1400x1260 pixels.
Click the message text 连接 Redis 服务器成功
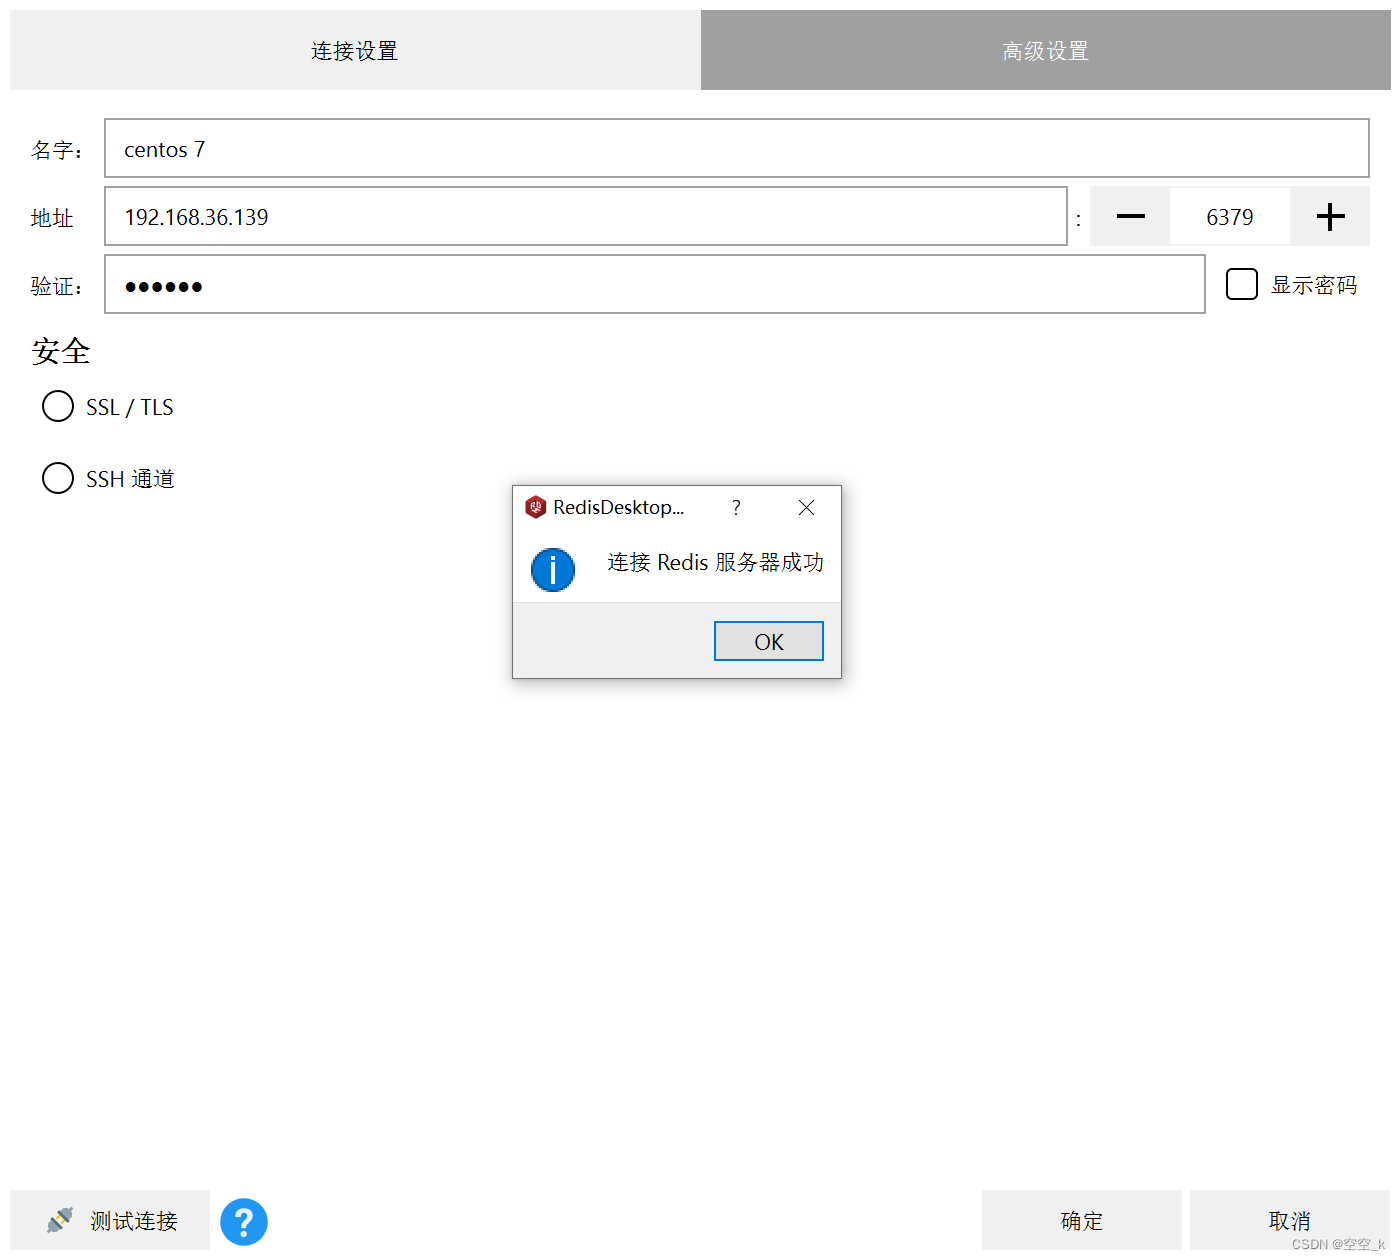[716, 562]
